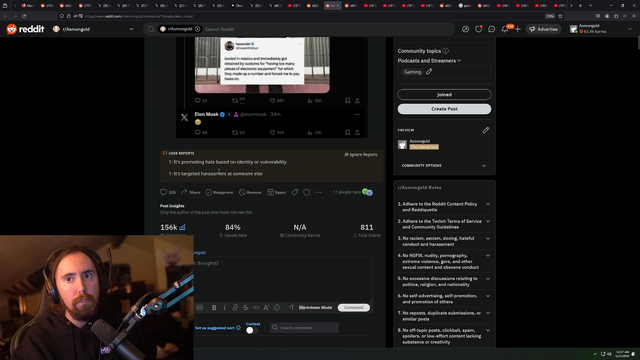Remove r/Asmongold filter from search bar
The width and height of the screenshot is (640, 360).
pos(198,29)
